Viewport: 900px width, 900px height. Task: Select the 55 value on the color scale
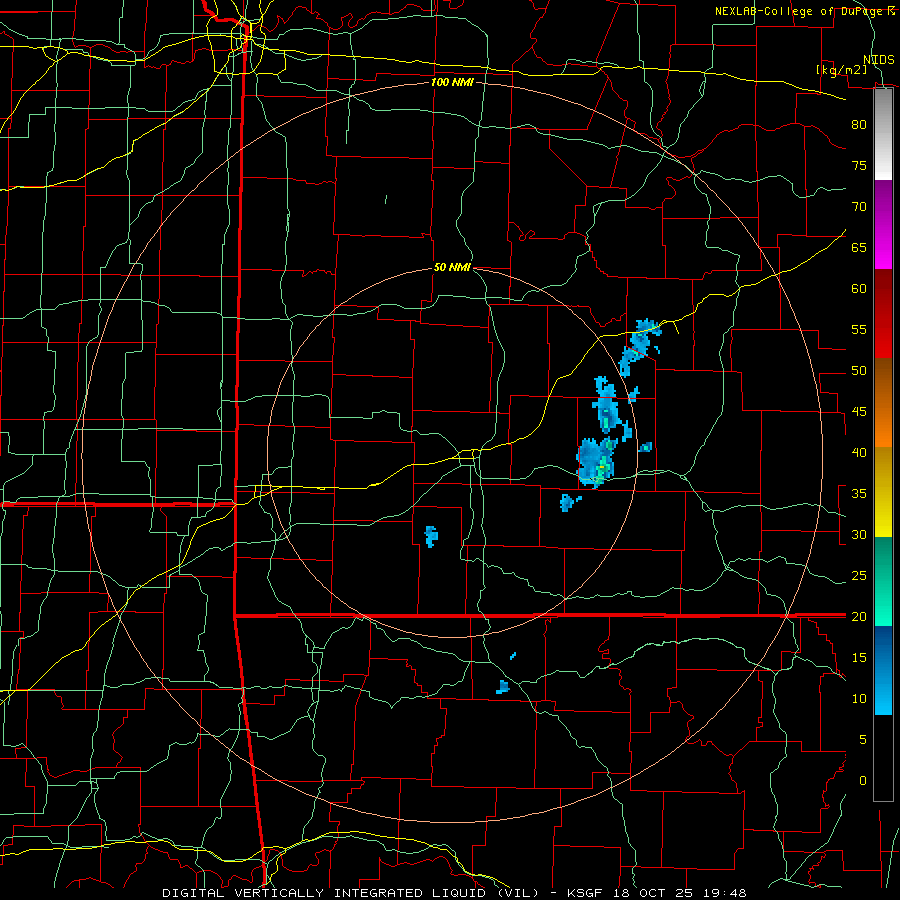tap(859, 329)
